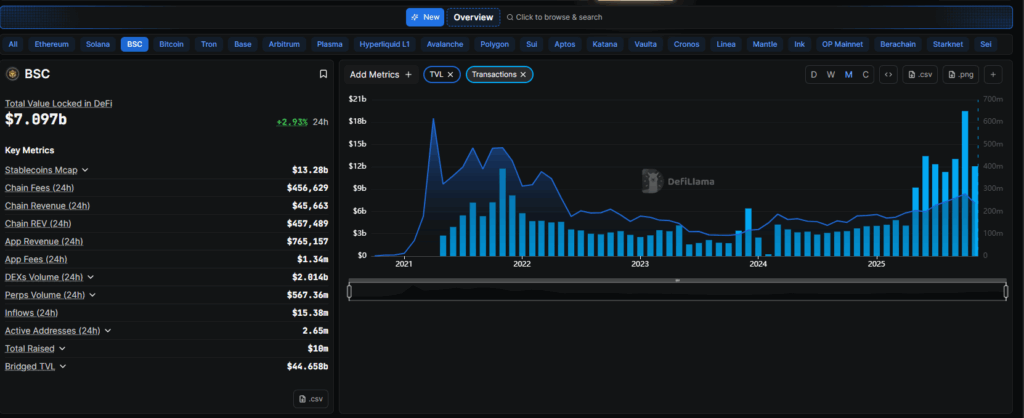Switch chart to weekly (W) grouping
This screenshot has height=418, width=1024.
click(x=831, y=74)
